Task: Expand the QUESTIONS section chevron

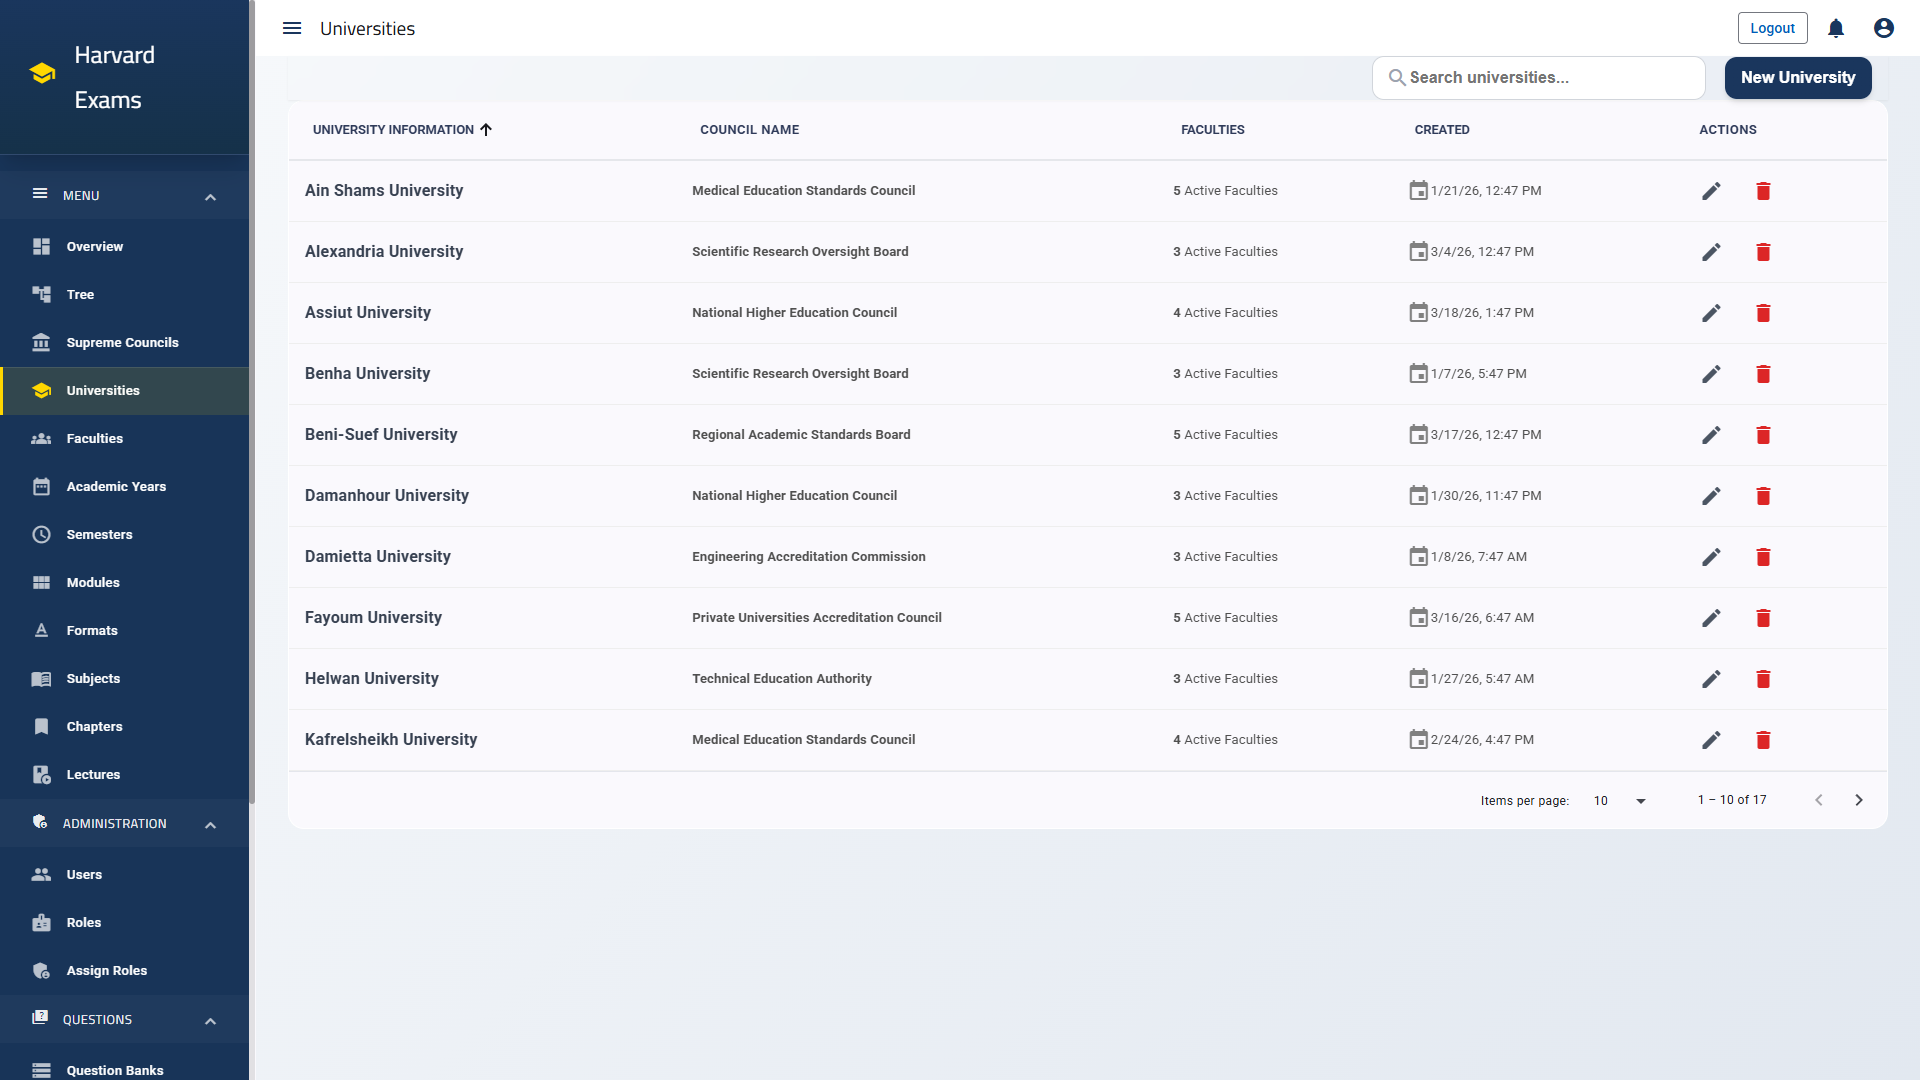Action: (x=210, y=1020)
